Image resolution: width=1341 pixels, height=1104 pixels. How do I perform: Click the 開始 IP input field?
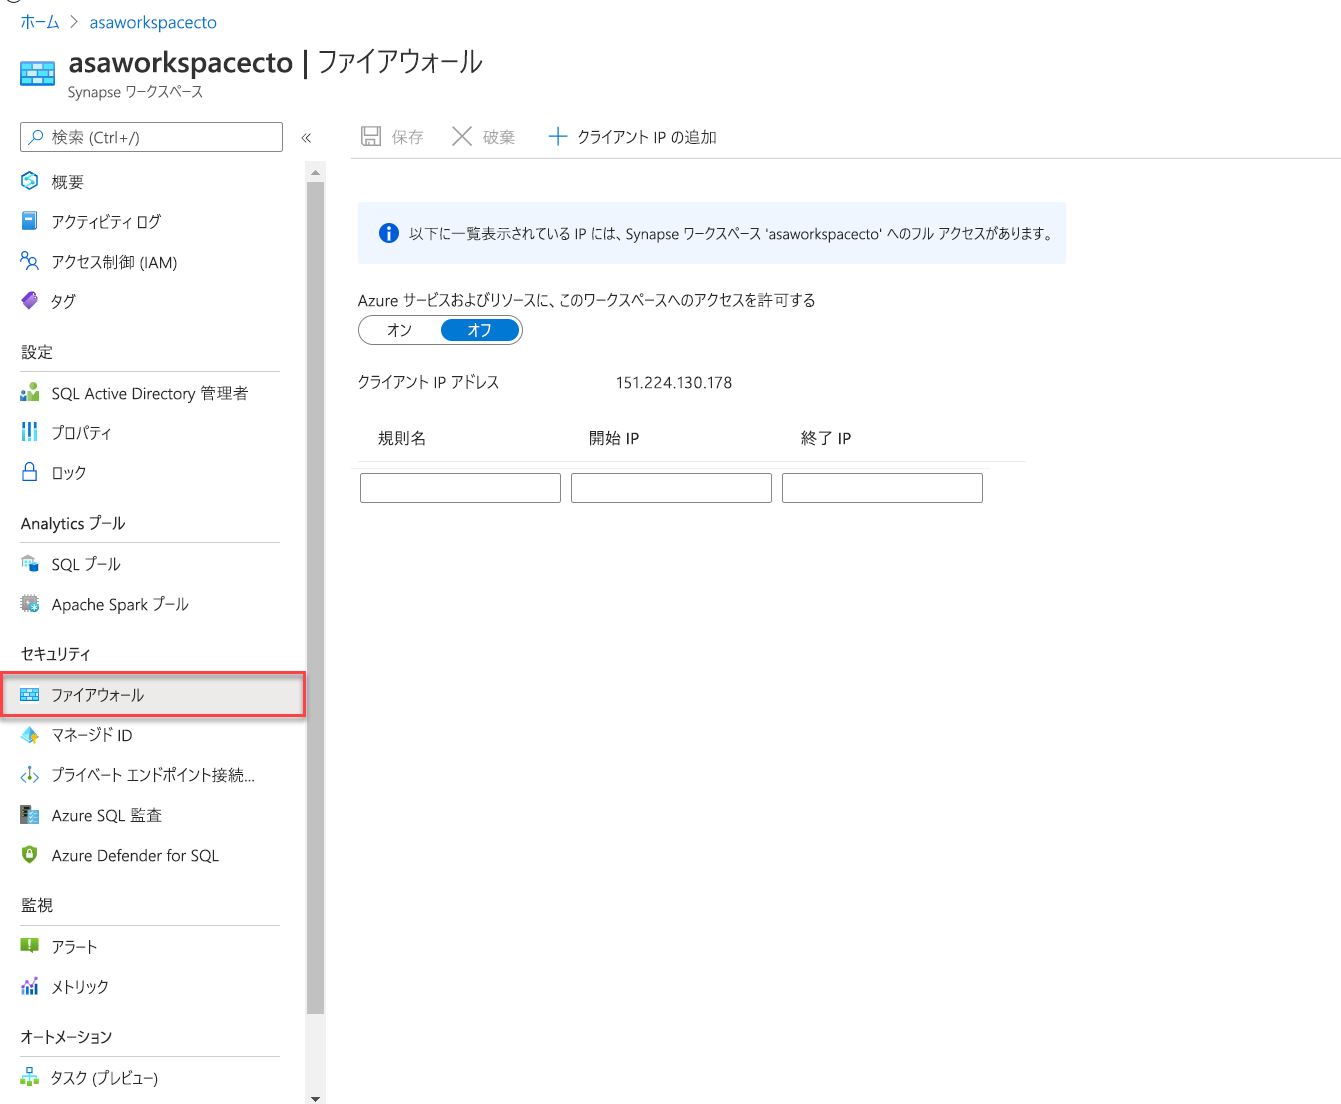point(671,488)
